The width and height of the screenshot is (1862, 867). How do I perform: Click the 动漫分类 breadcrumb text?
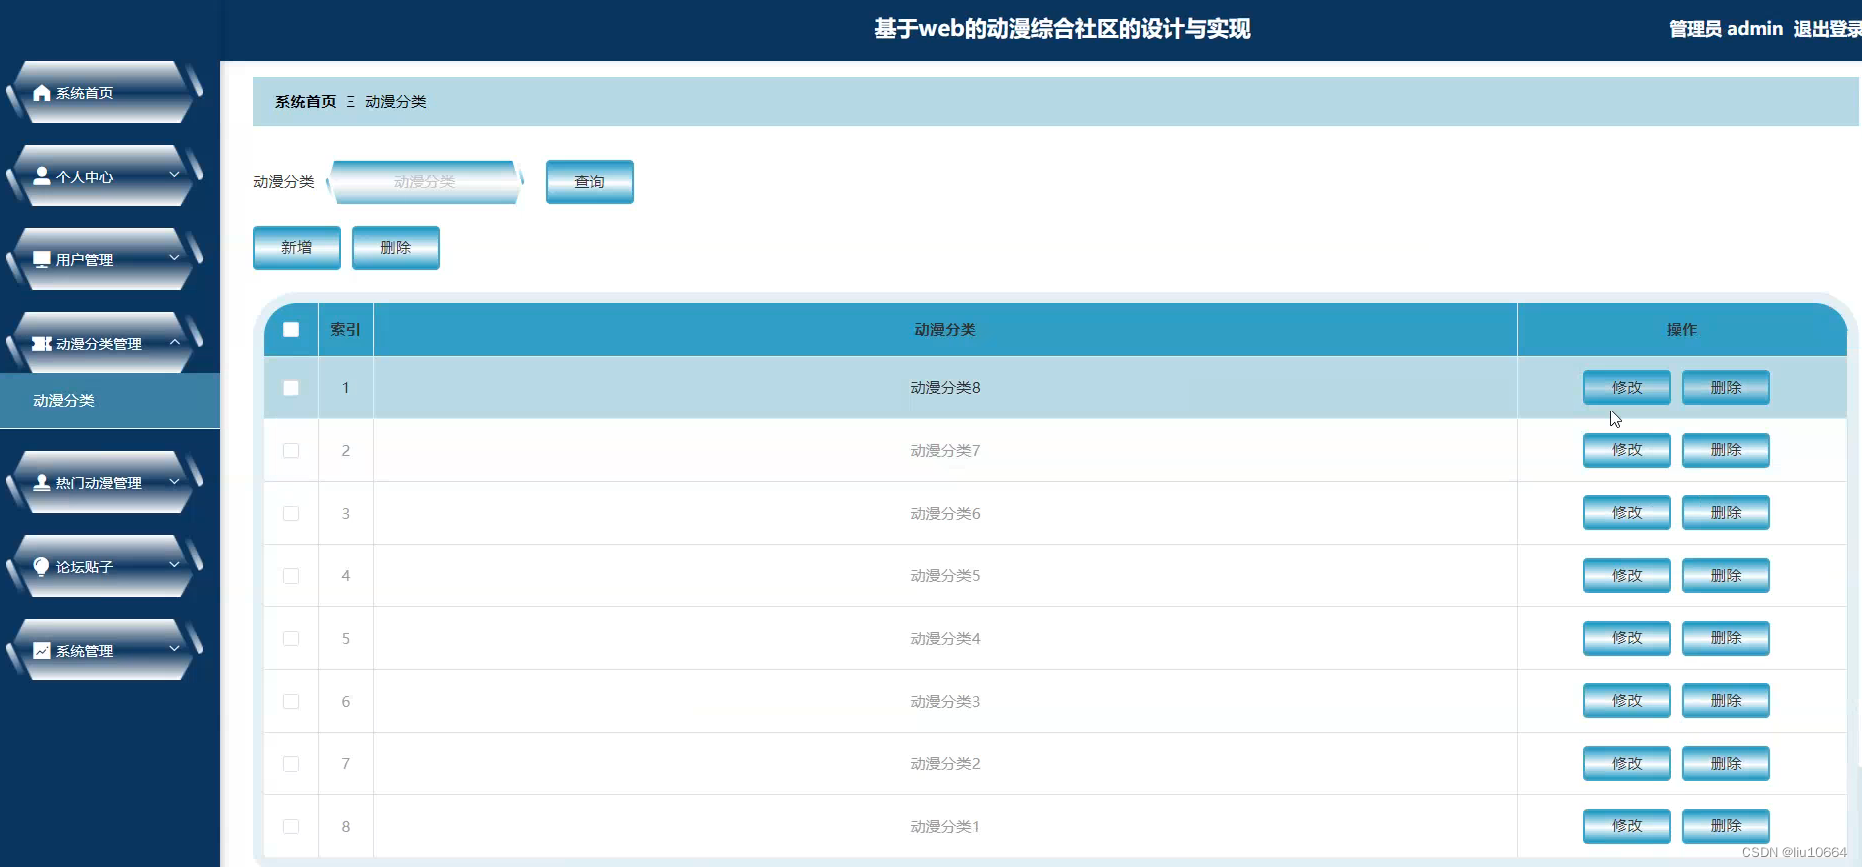pos(396,102)
